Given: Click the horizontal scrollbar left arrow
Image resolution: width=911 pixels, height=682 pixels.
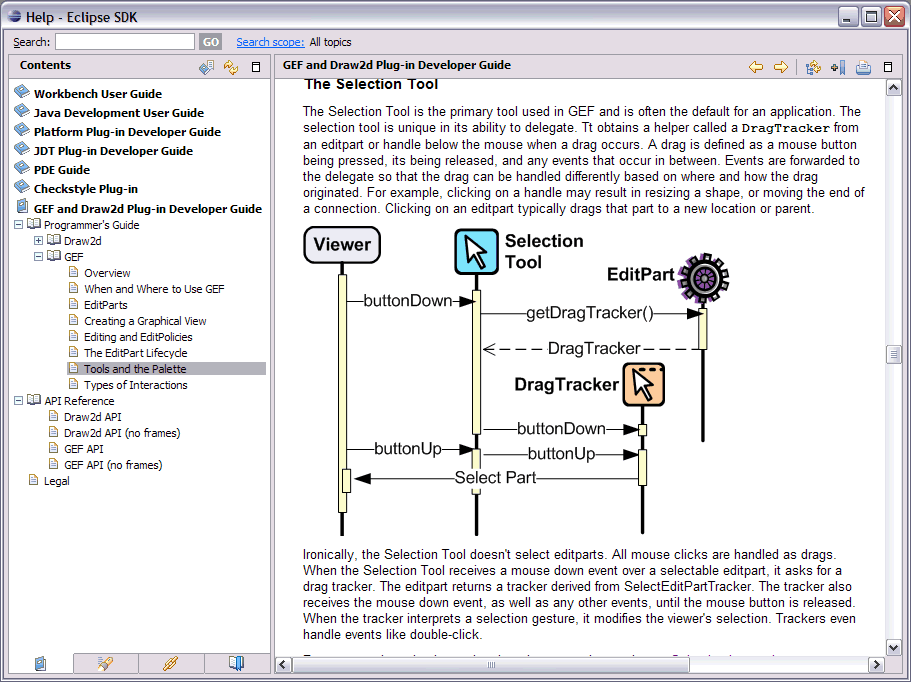Looking at the screenshot, I should (284, 665).
